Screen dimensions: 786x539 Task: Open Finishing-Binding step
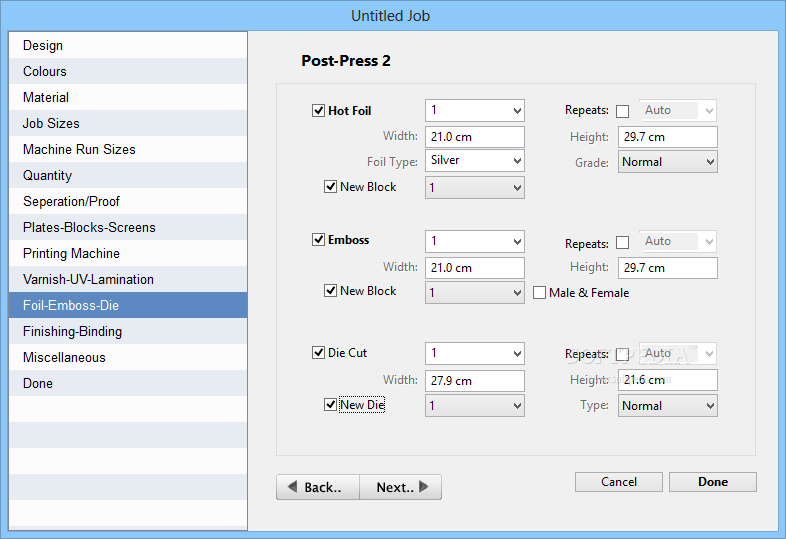pyautogui.click(x=128, y=331)
